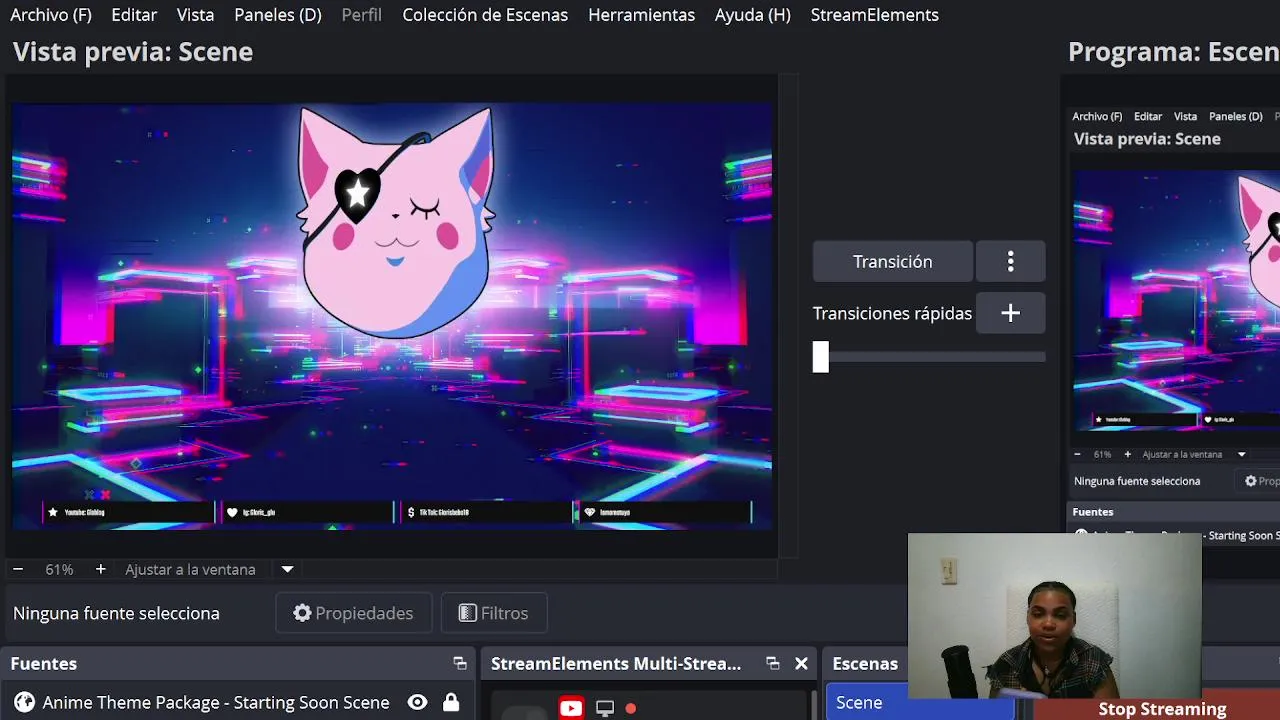
Task: Open source Propiedades
Action: pos(353,613)
